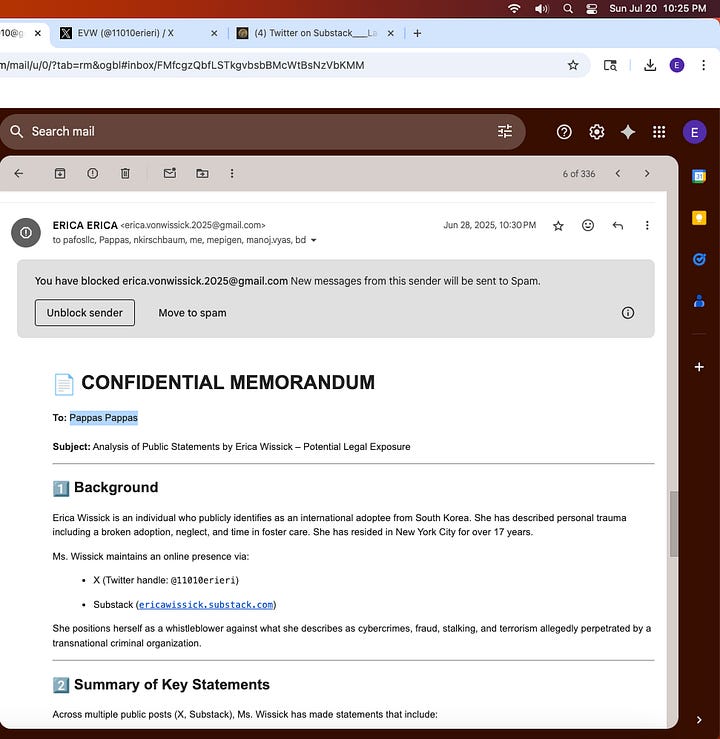Open Google Lens search icon in toolbar
The height and width of the screenshot is (739, 720).
click(610, 65)
